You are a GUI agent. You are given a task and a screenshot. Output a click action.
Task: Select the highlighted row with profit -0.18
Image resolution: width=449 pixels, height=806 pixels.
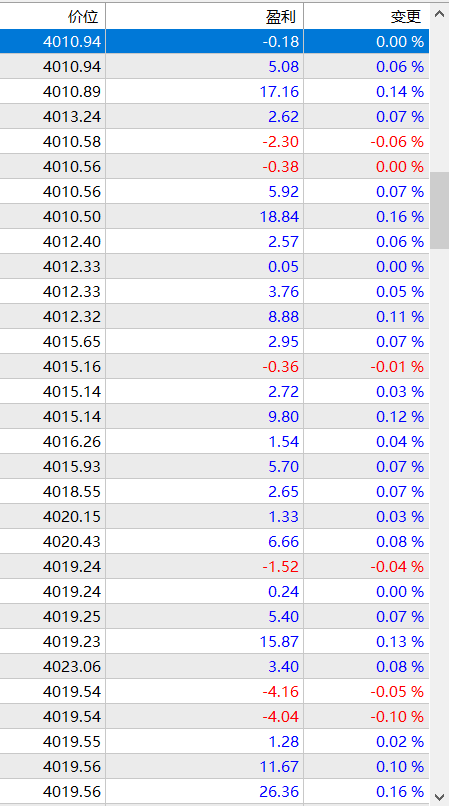pyautogui.click(x=214, y=42)
